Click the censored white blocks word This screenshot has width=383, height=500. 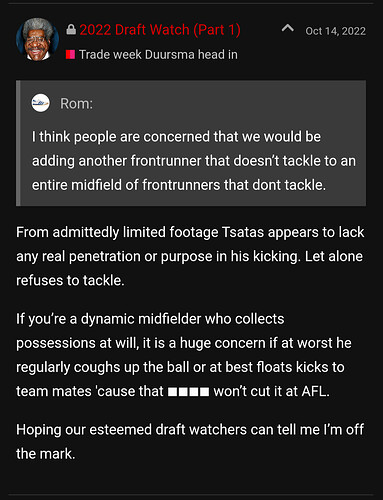pyautogui.click(x=188, y=392)
